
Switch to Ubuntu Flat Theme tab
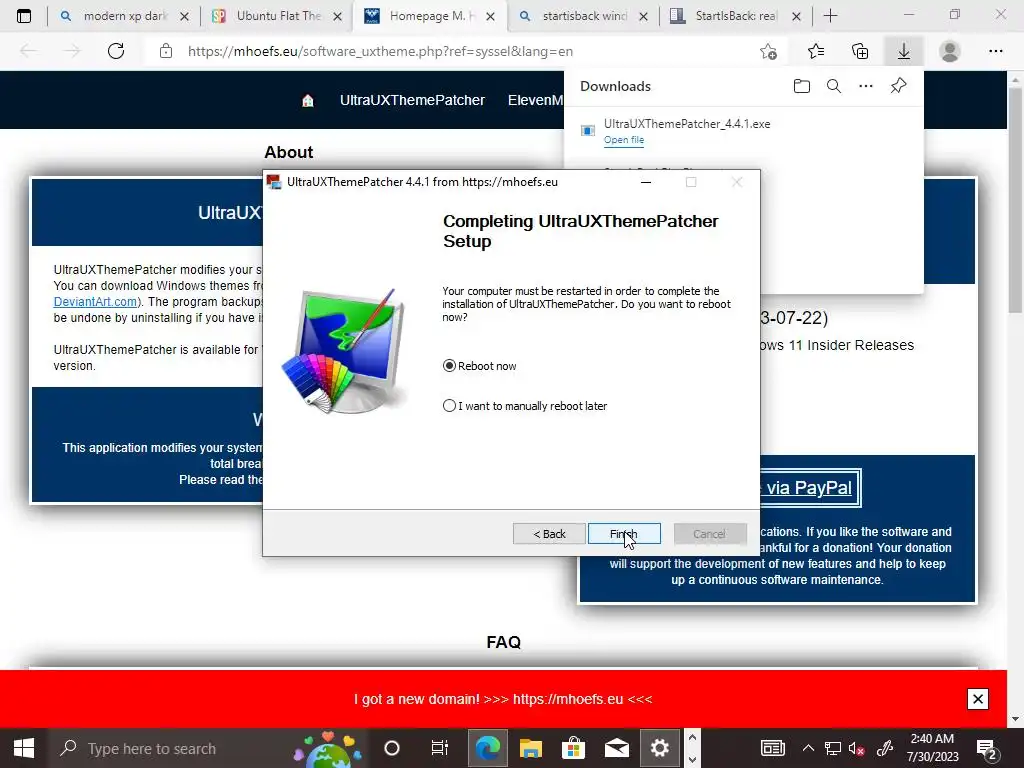click(x=276, y=16)
